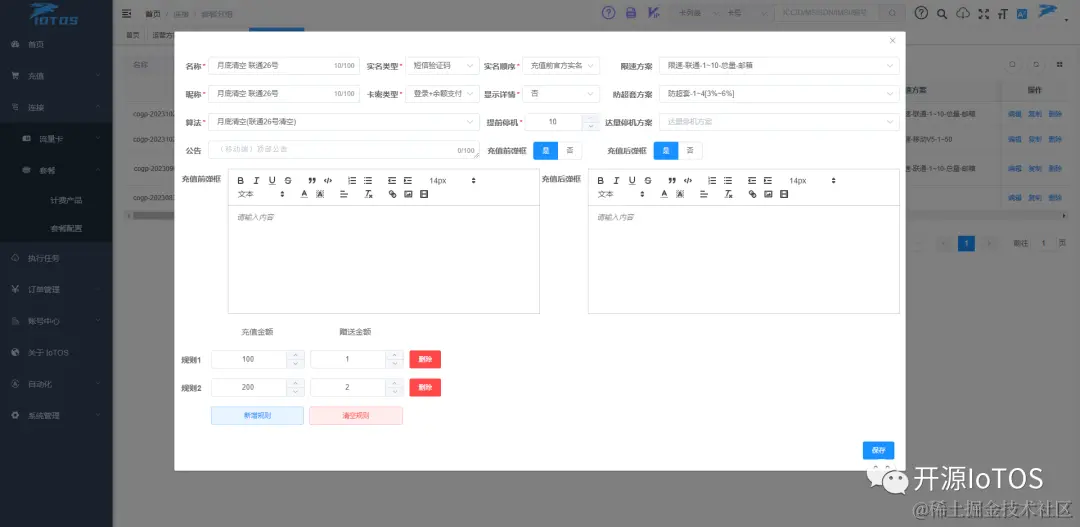Click the 名称 input field
Screen dimensions: 1080x527
[x=284, y=65]
